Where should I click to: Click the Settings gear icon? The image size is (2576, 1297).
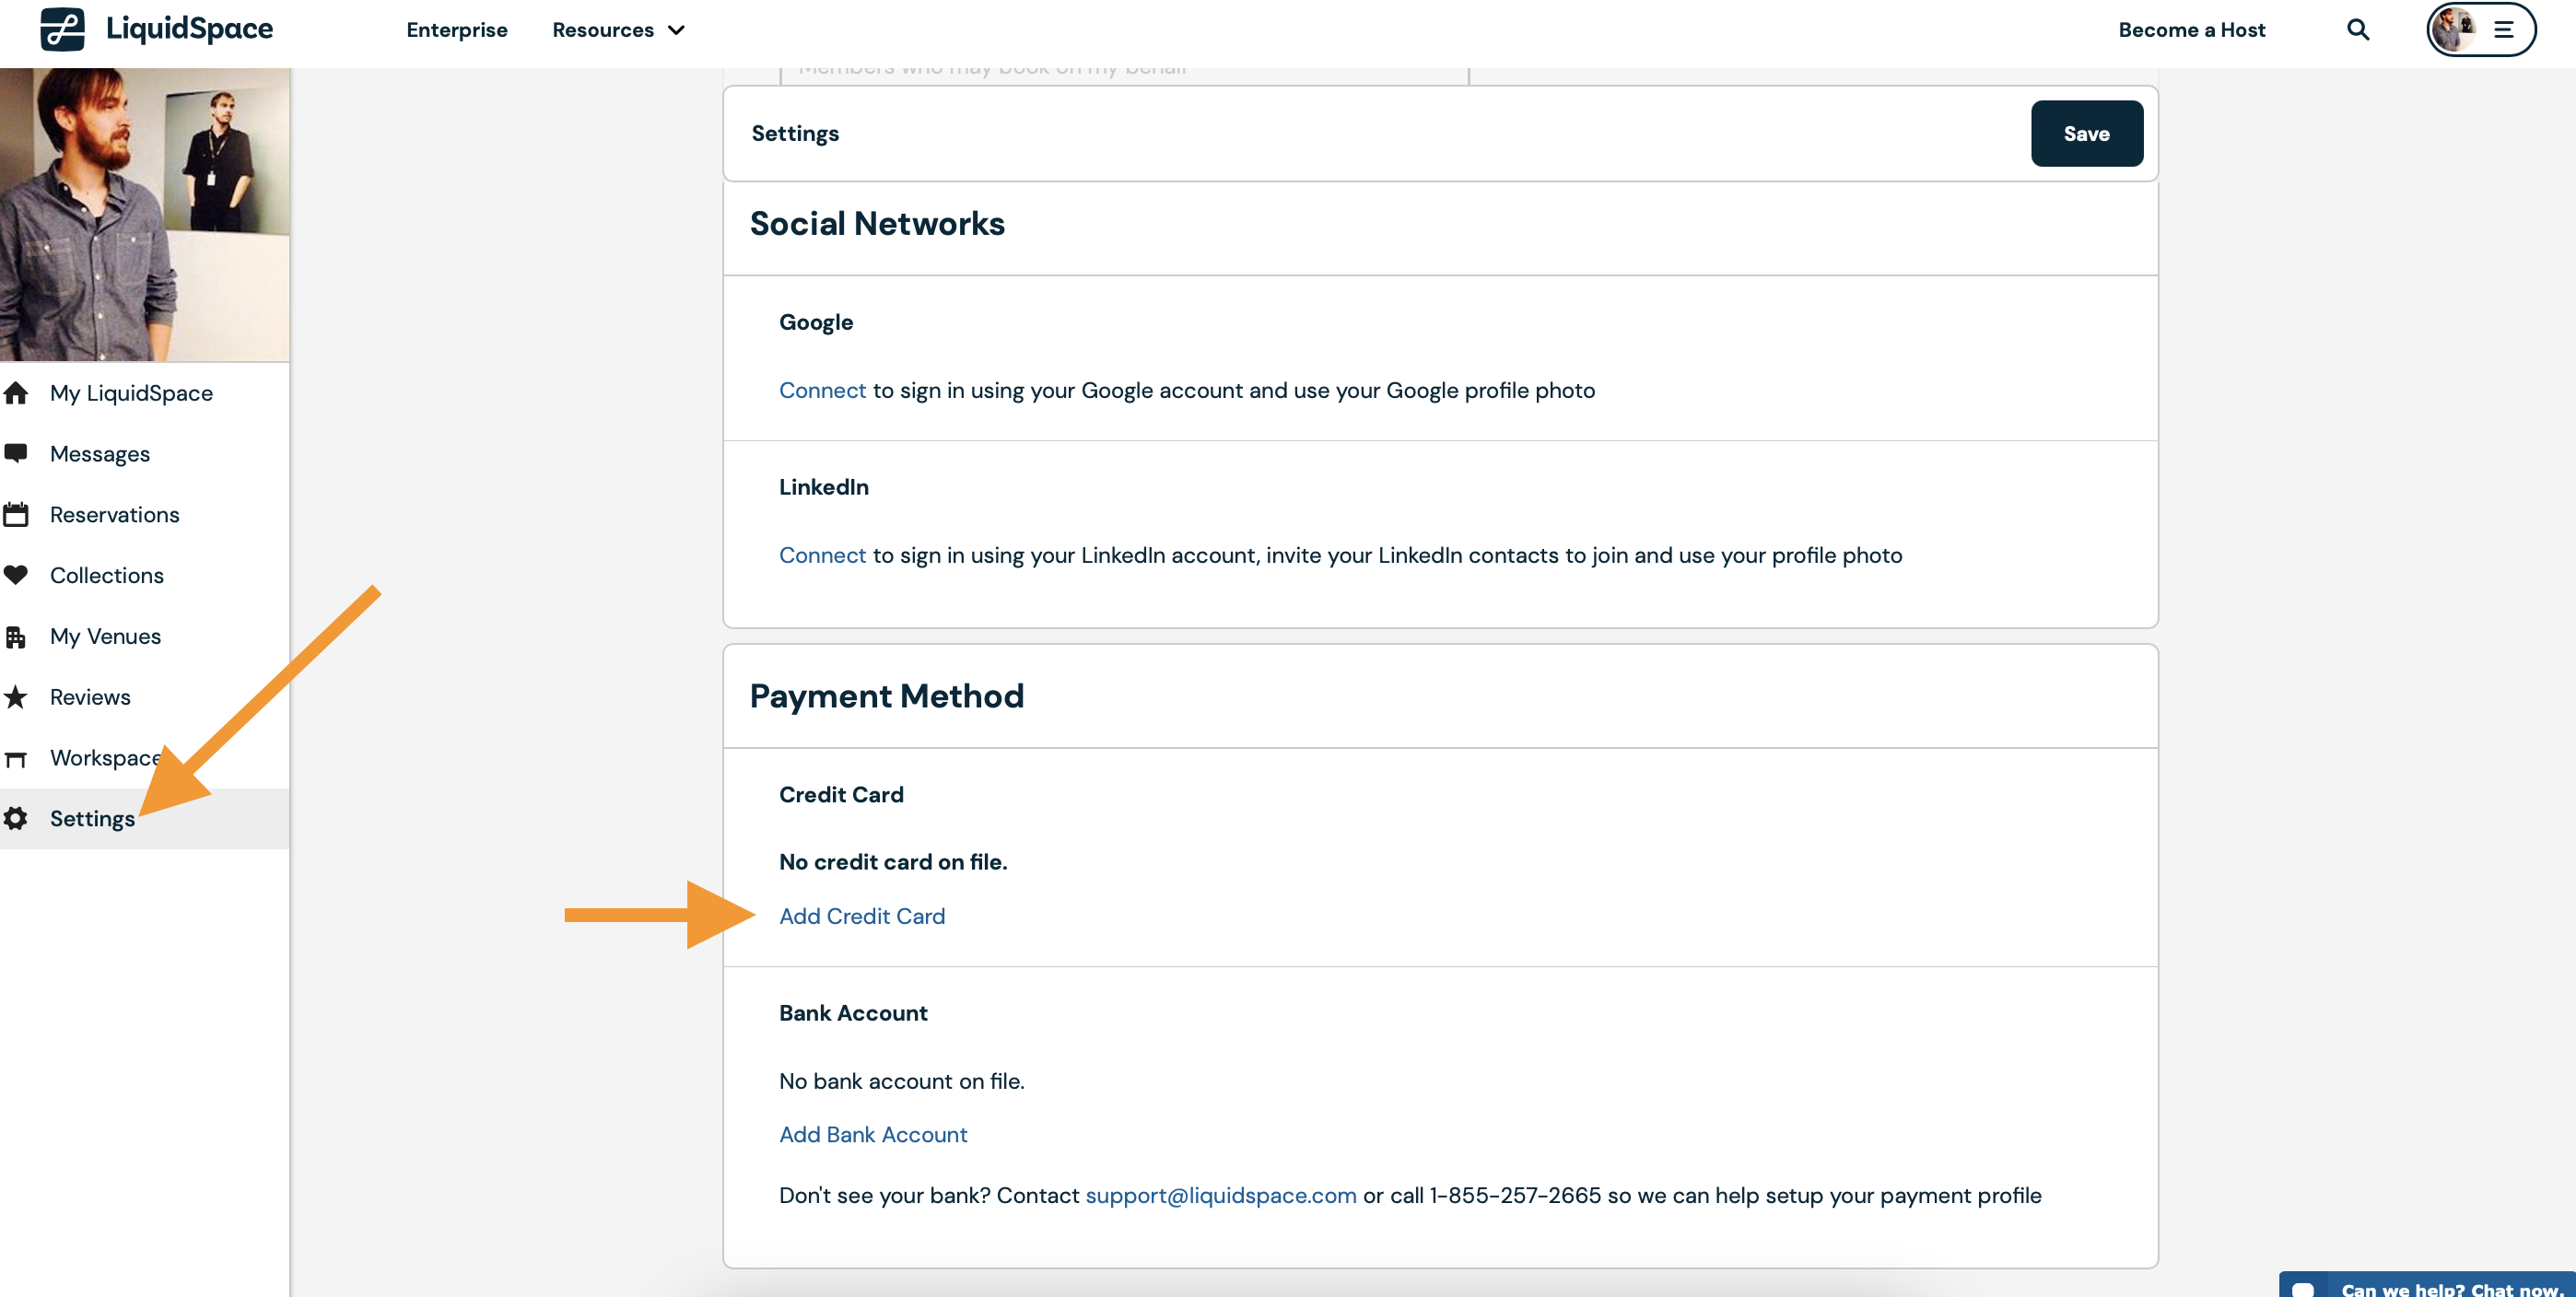[16, 818]
